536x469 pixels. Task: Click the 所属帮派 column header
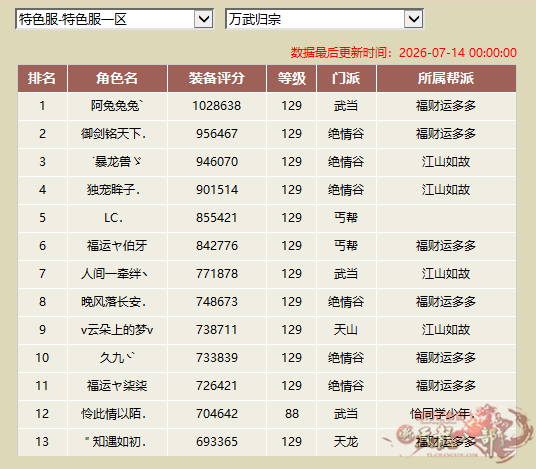click(446, 78)
